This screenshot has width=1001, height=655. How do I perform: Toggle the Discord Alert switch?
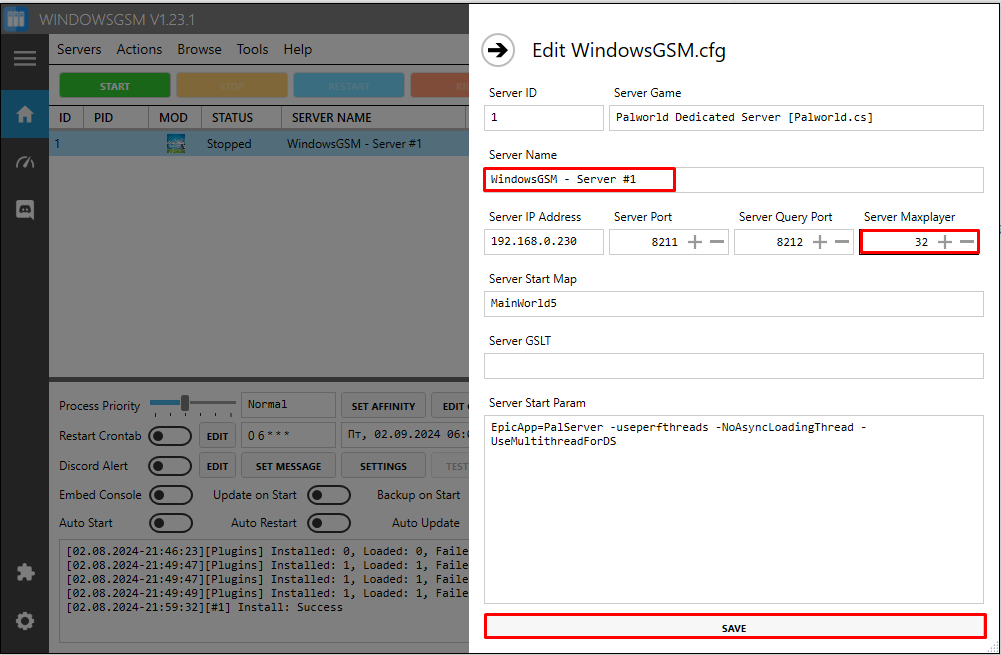170,466
